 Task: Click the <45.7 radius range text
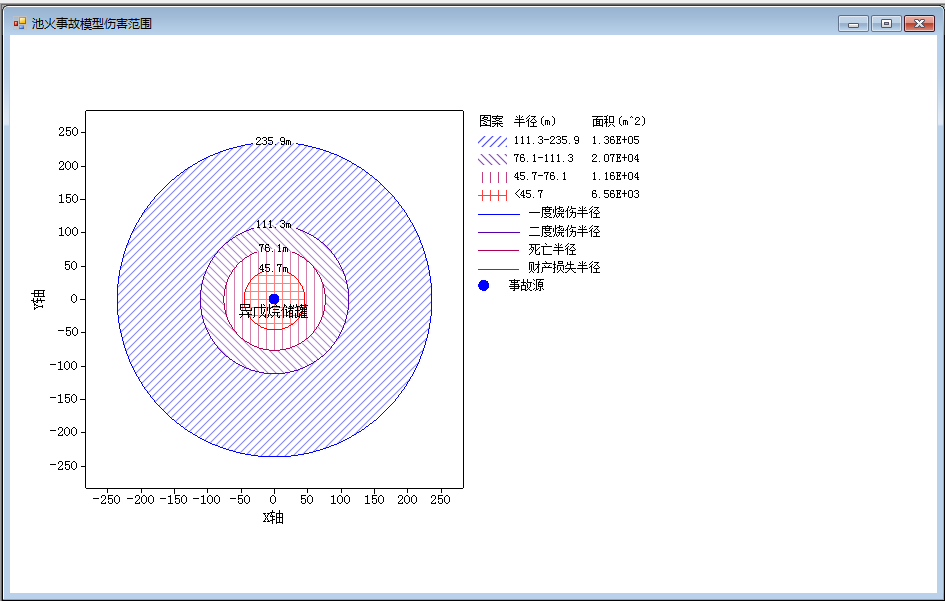[529, 194]
